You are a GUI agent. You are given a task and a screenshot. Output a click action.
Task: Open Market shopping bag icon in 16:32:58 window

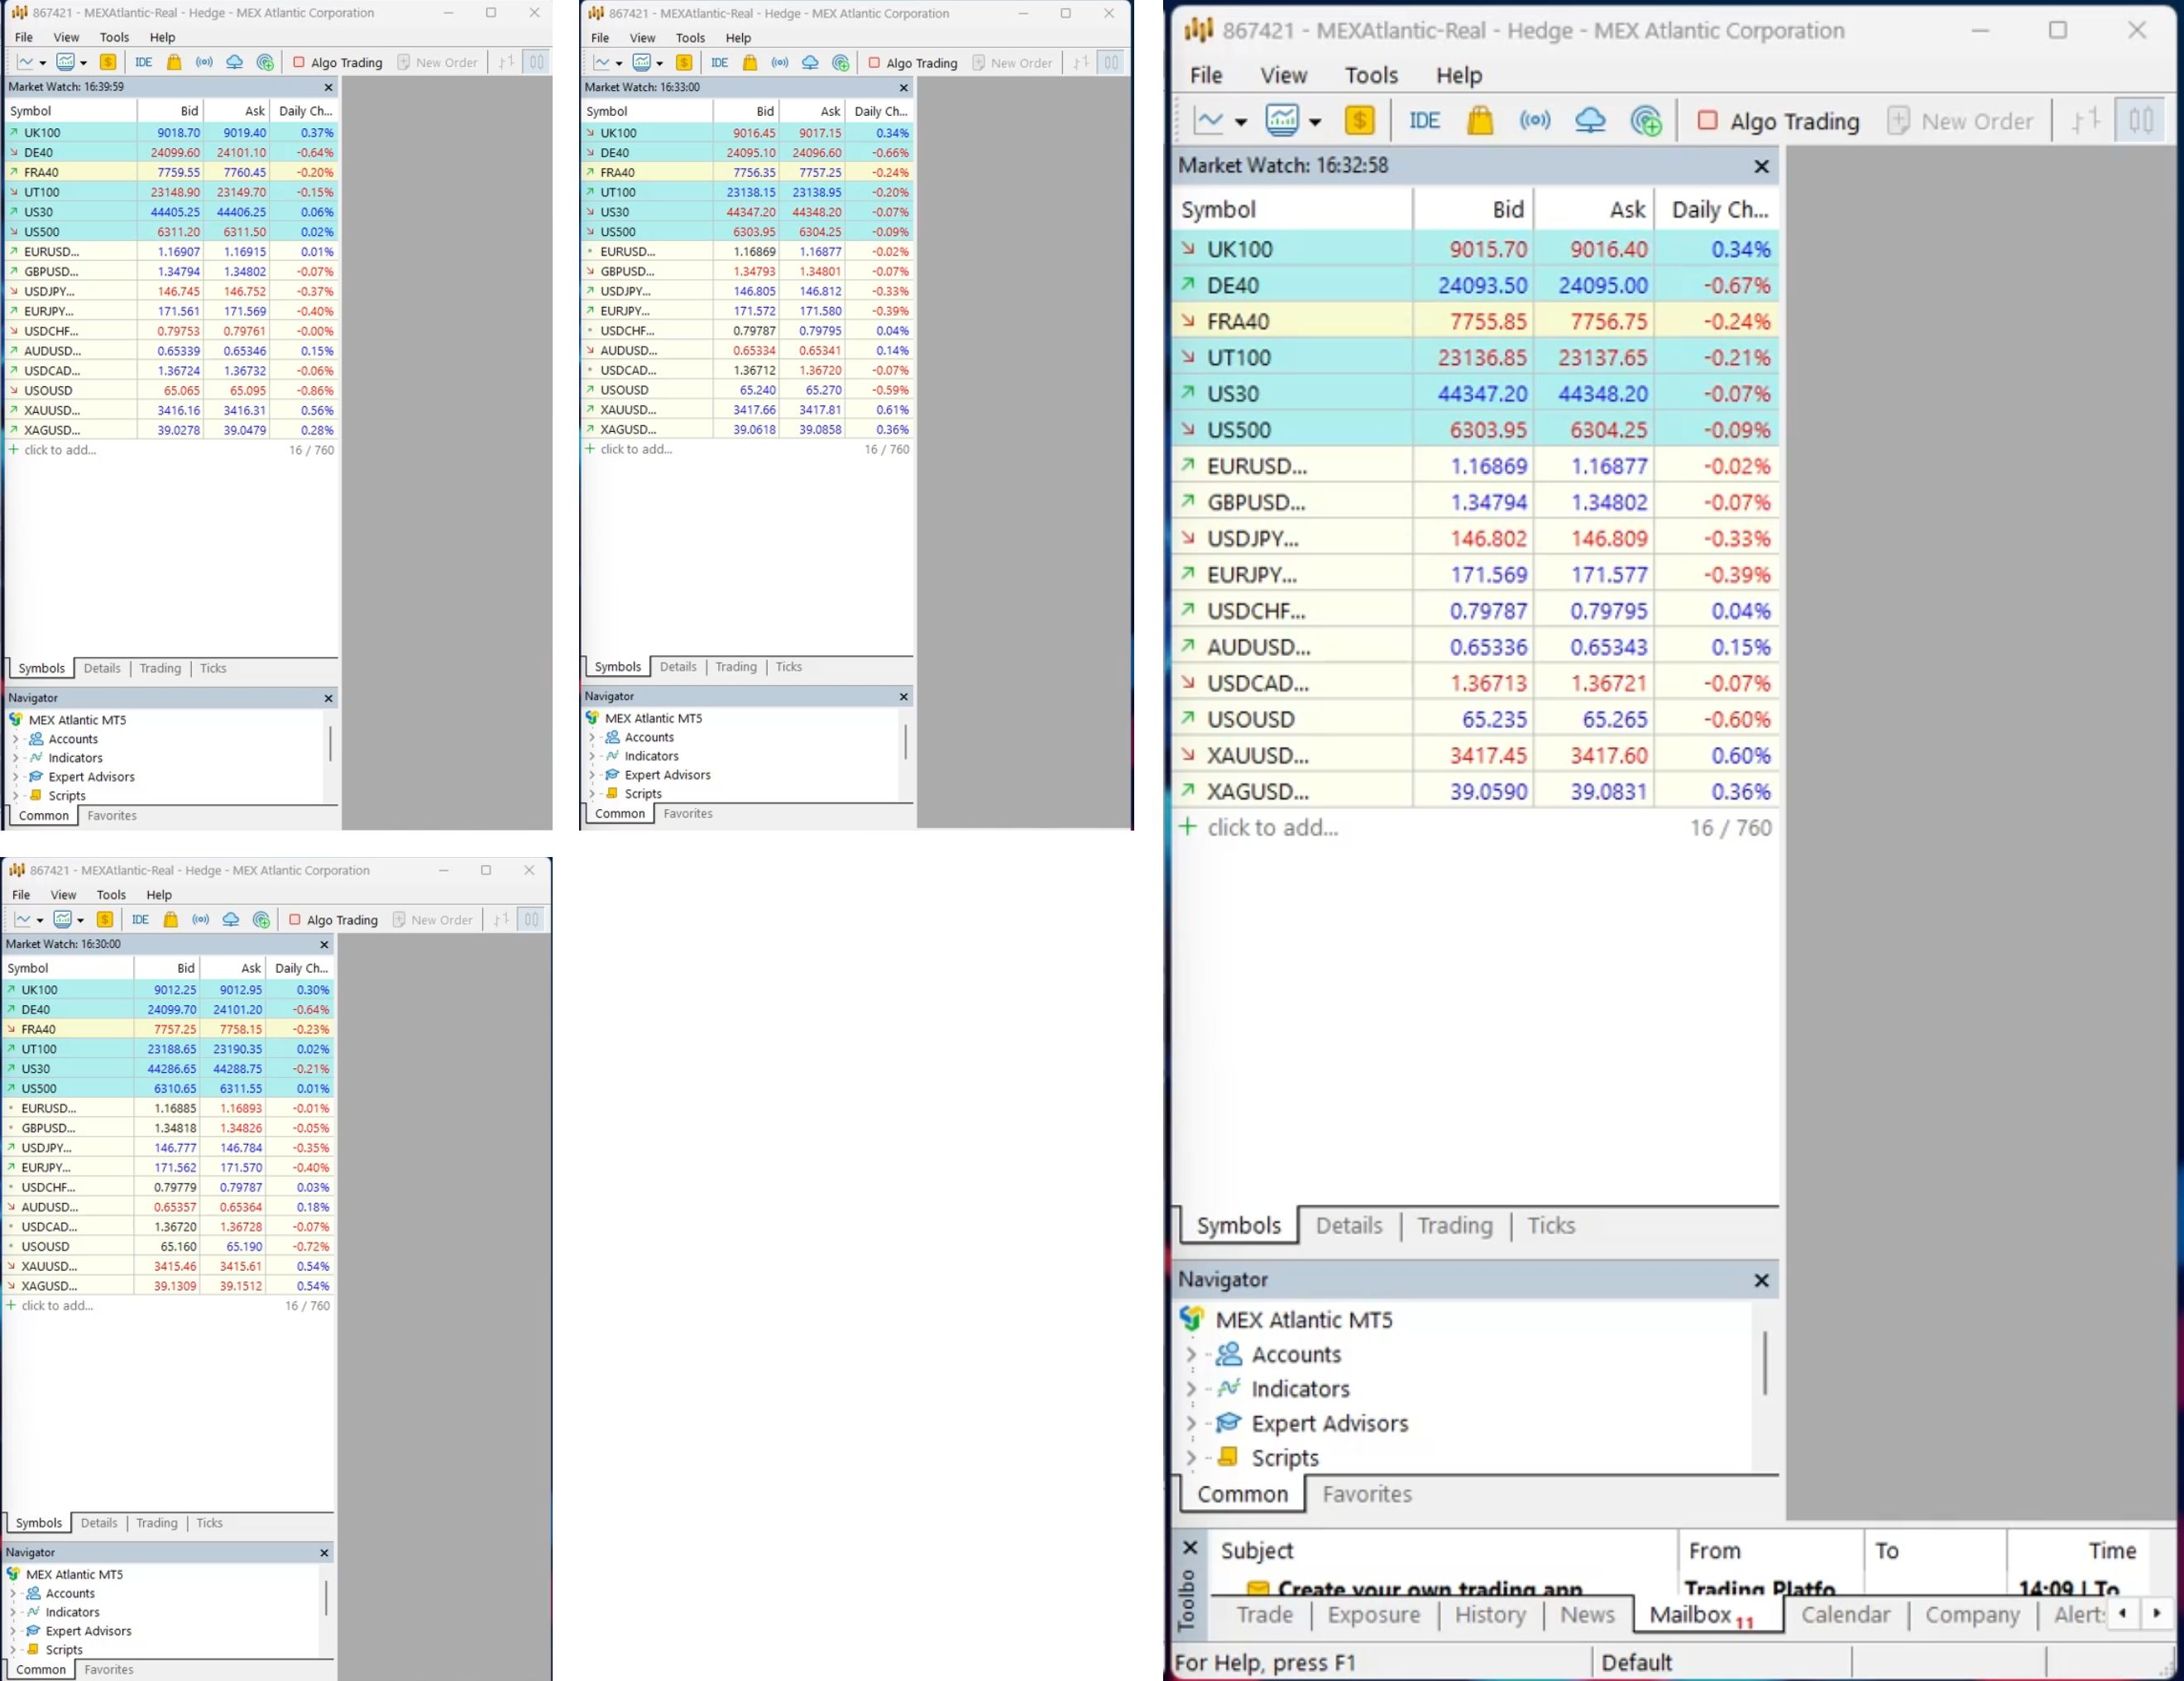click(x=1480, y=121)
